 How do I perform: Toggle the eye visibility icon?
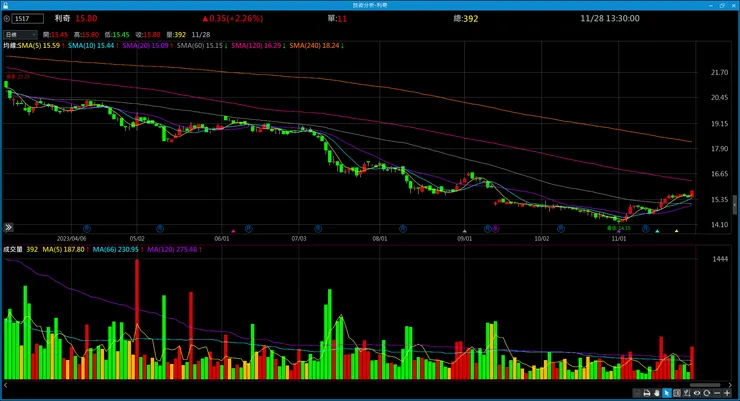click(697, 393)
